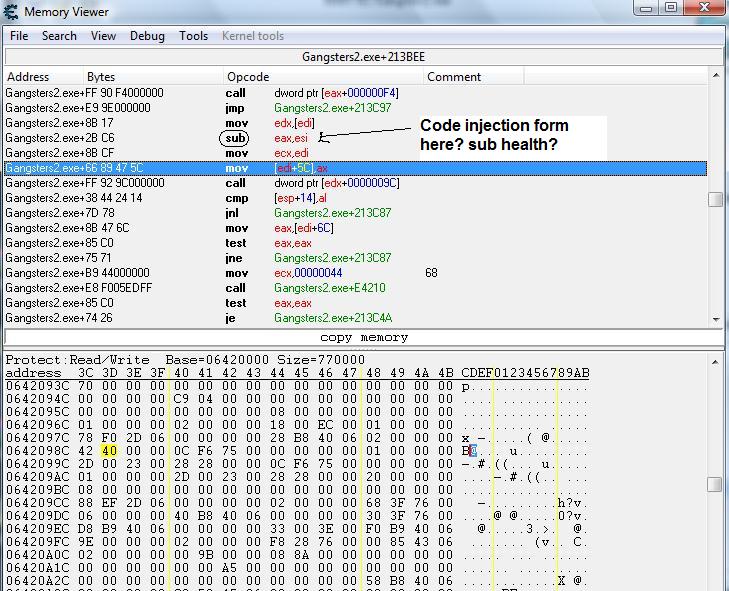Click the Address column header

pos(28,77)
